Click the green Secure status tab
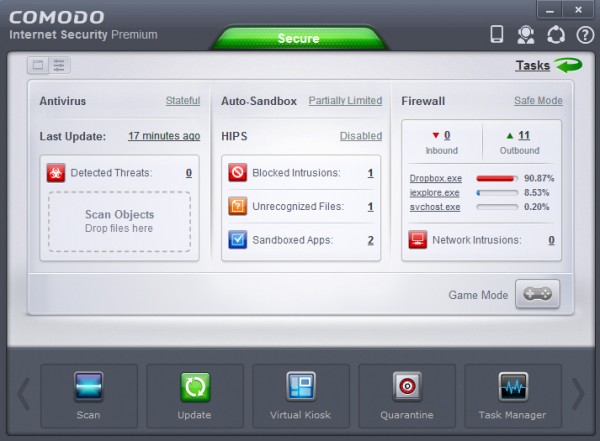Viewport: 600px width, 441px height. pyautogui.click(x=298, y=38)
